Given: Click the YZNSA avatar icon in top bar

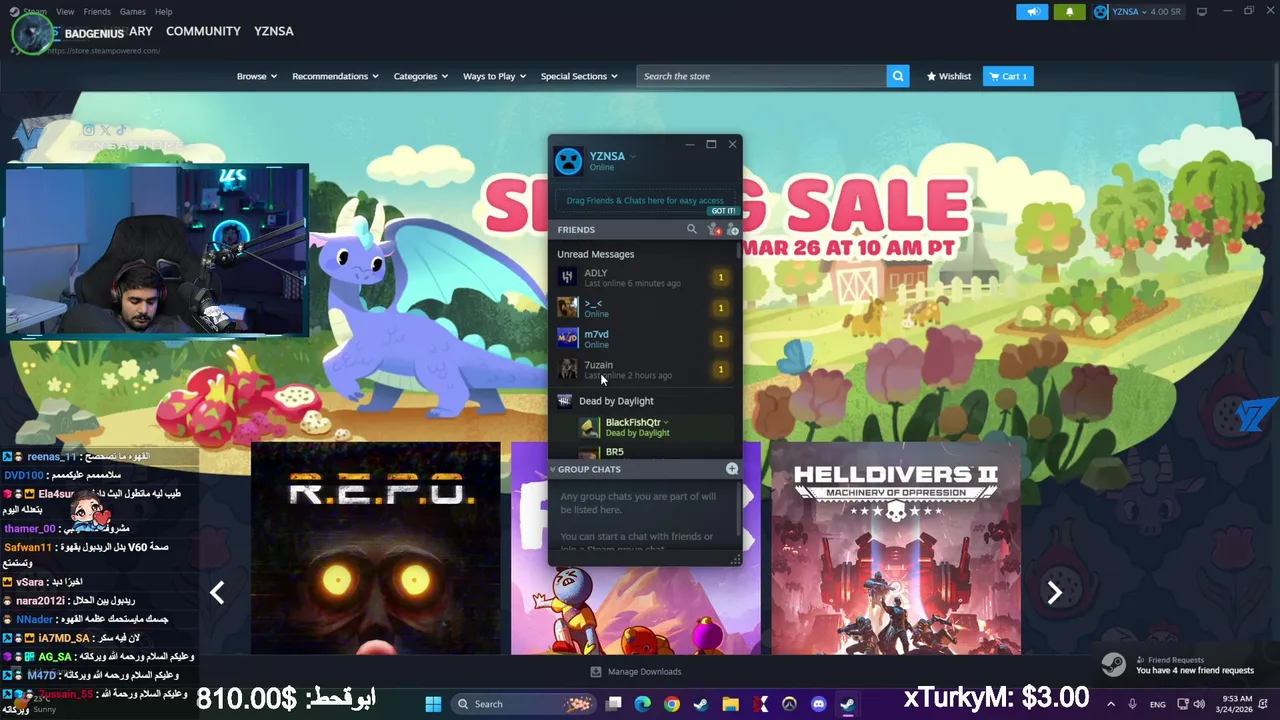Looking at the screenshot, I should (1101, 12).
